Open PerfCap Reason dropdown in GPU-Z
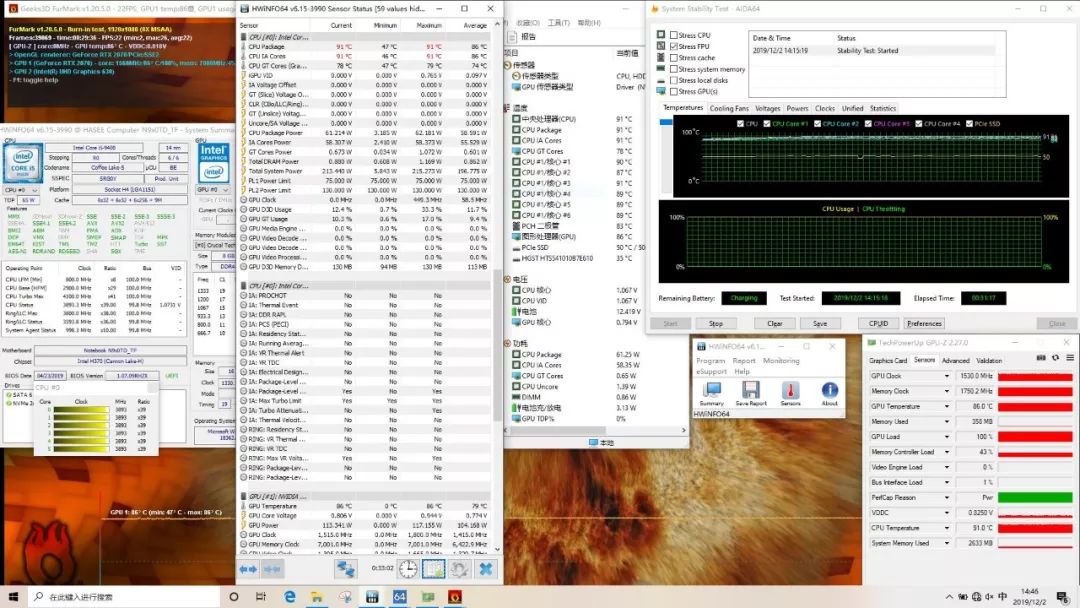The width and height of the screenshot is (1080, 608). click(946, 497)
